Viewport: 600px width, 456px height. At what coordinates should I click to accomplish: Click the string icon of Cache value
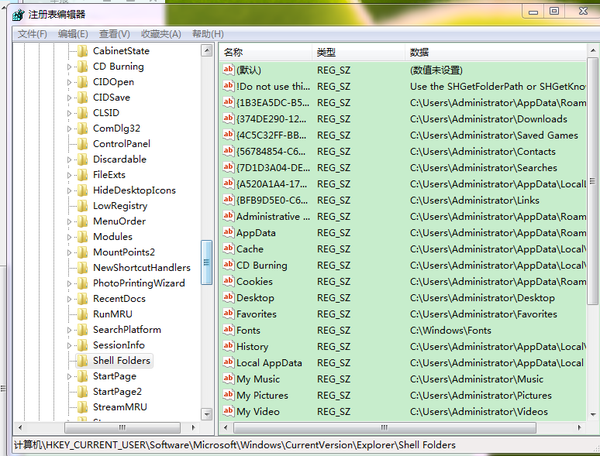pyautogui.click(x=228, y=249)
